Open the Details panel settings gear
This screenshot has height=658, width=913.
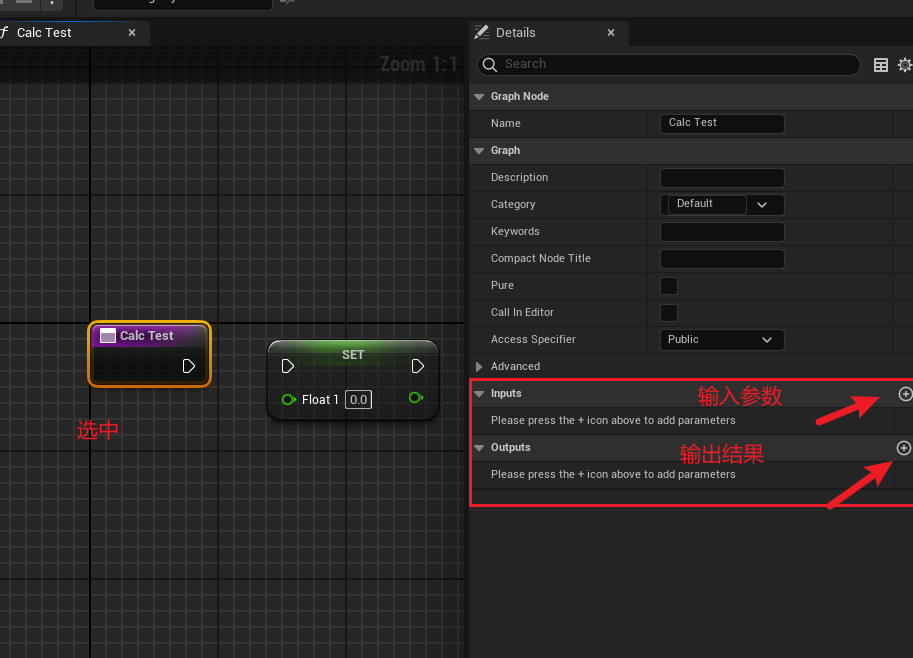click(x=905, y=65)
